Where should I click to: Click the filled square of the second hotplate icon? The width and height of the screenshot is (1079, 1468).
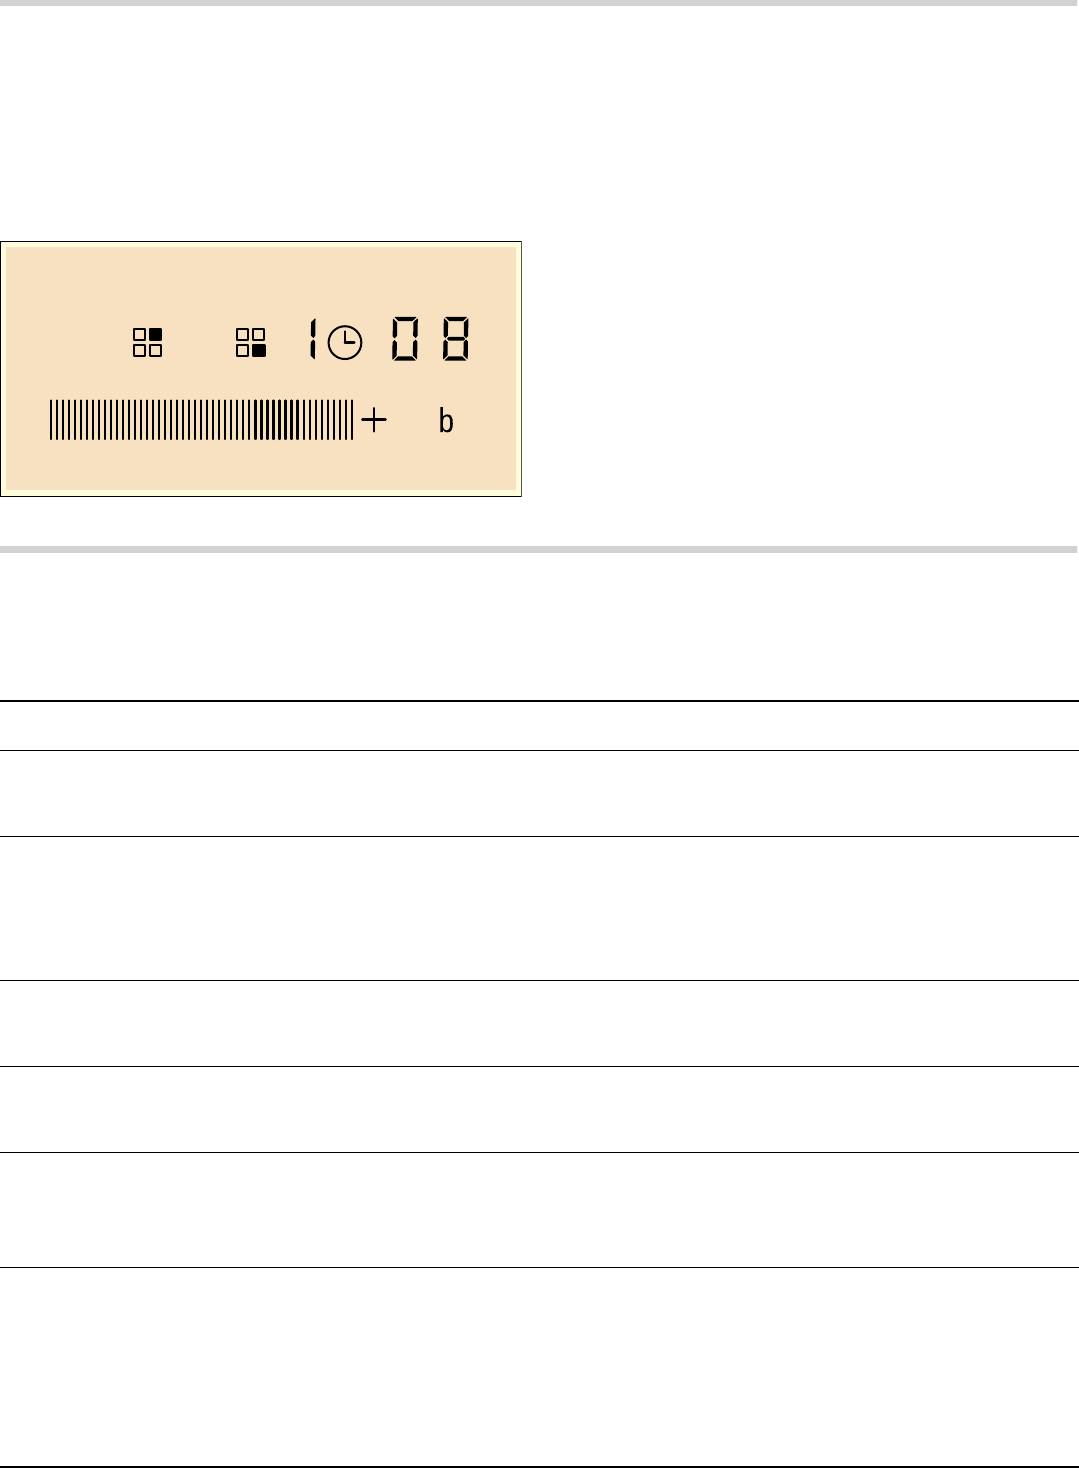pos(258,350)
